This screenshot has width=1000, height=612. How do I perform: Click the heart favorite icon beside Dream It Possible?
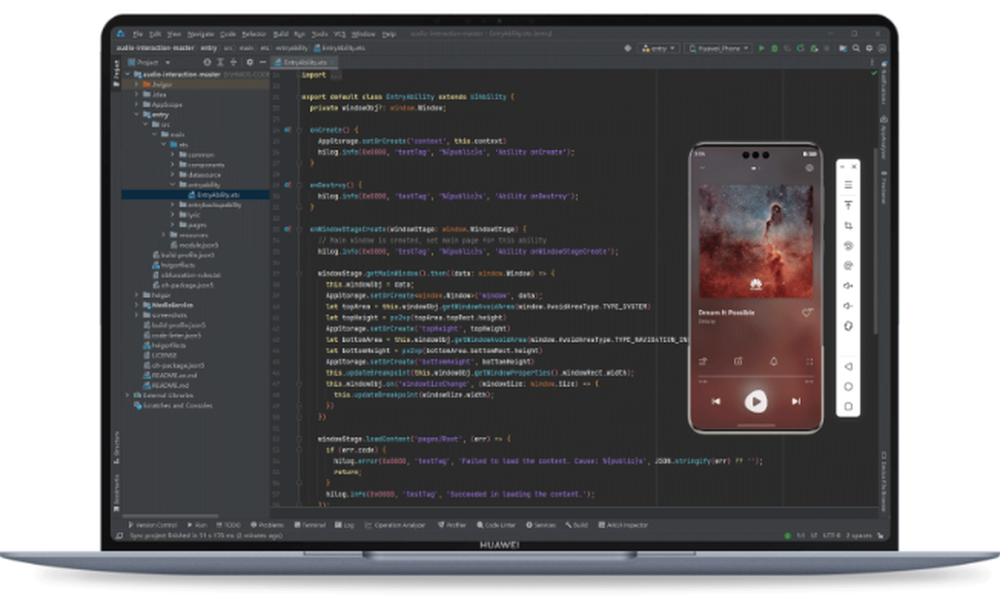pos(807,313)
